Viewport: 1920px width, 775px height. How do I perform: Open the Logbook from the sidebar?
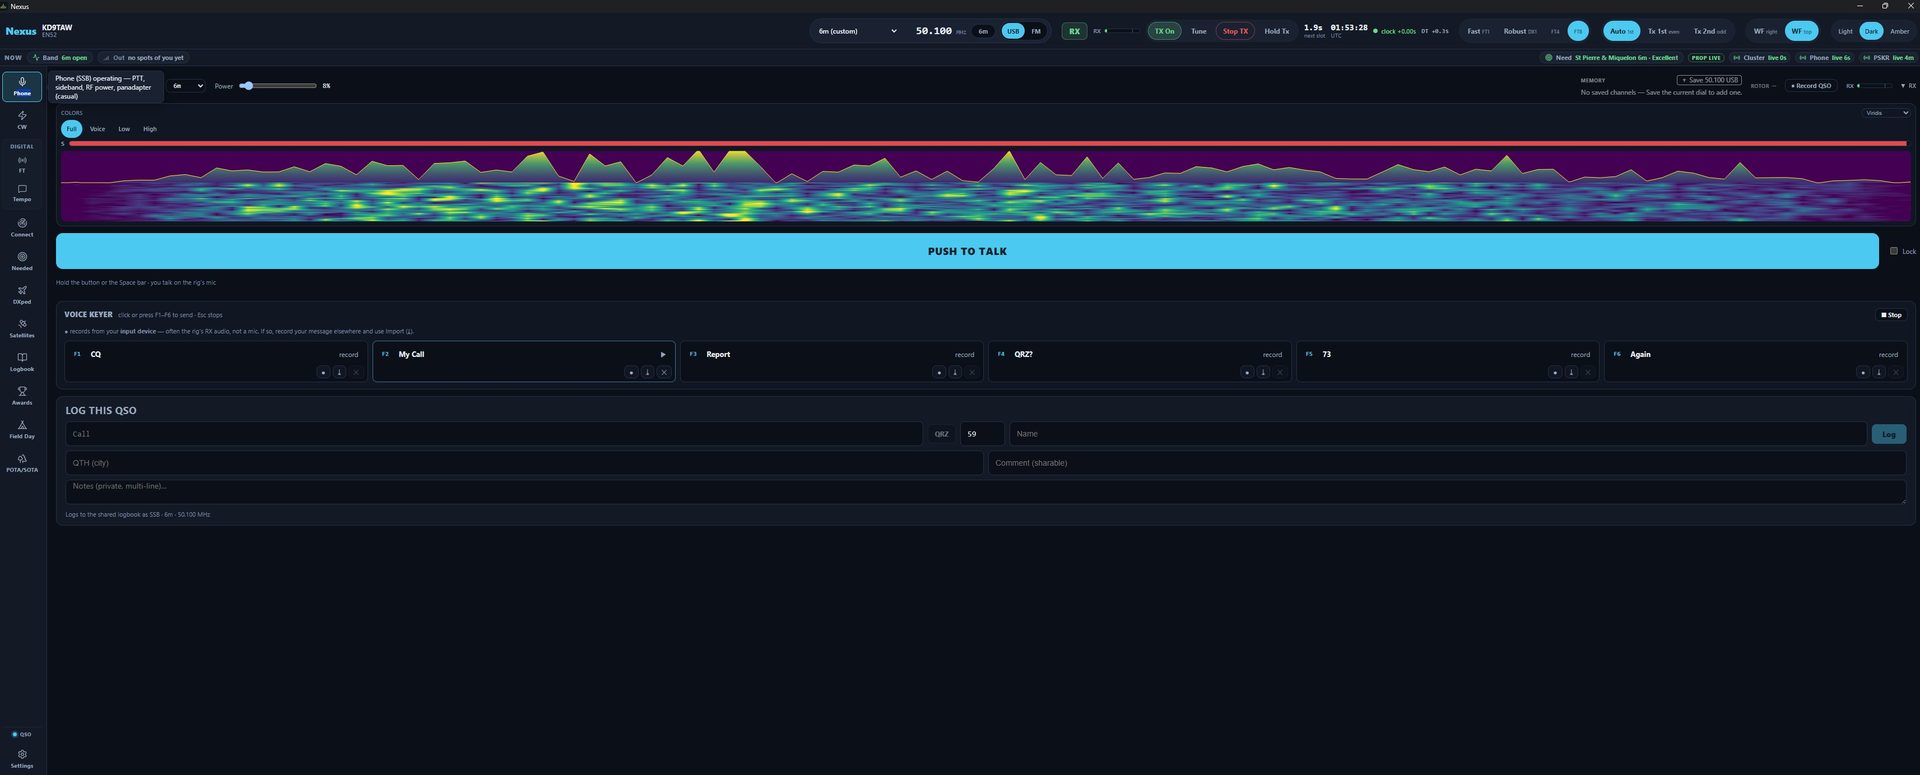pos(22,362)
